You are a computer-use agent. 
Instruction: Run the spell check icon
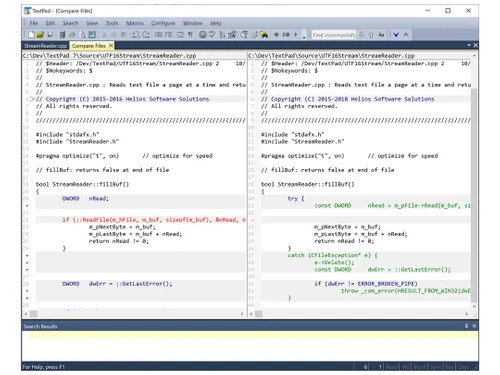click(212, 35)
